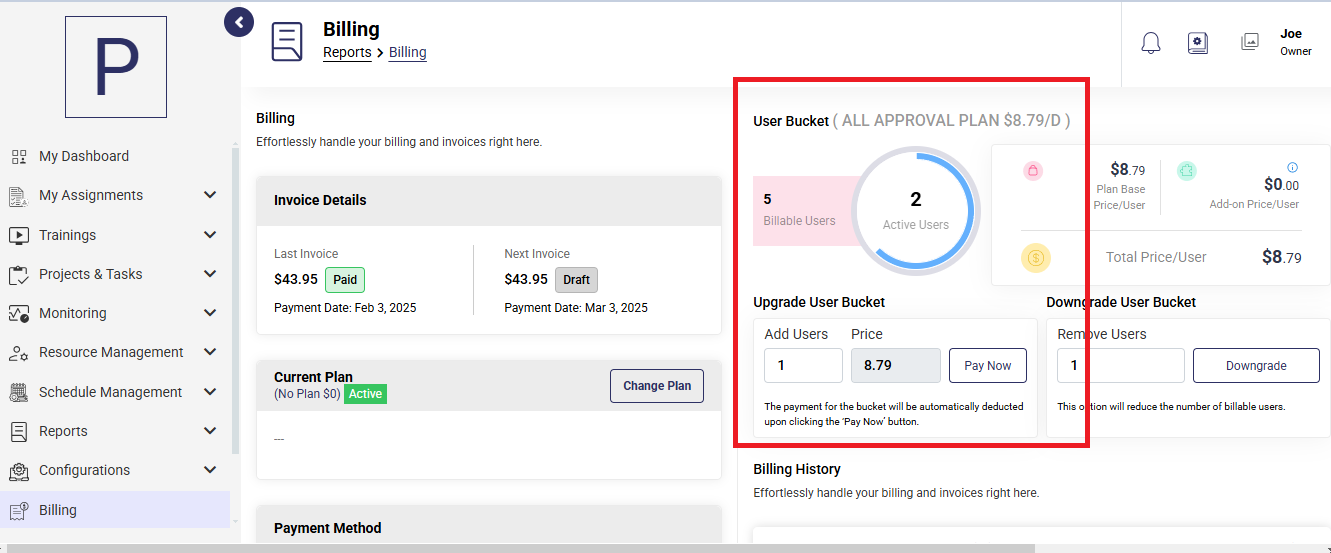The image size is (1331, 553).
Task: Click the Add Users input field
Action: tap(804, 365)
